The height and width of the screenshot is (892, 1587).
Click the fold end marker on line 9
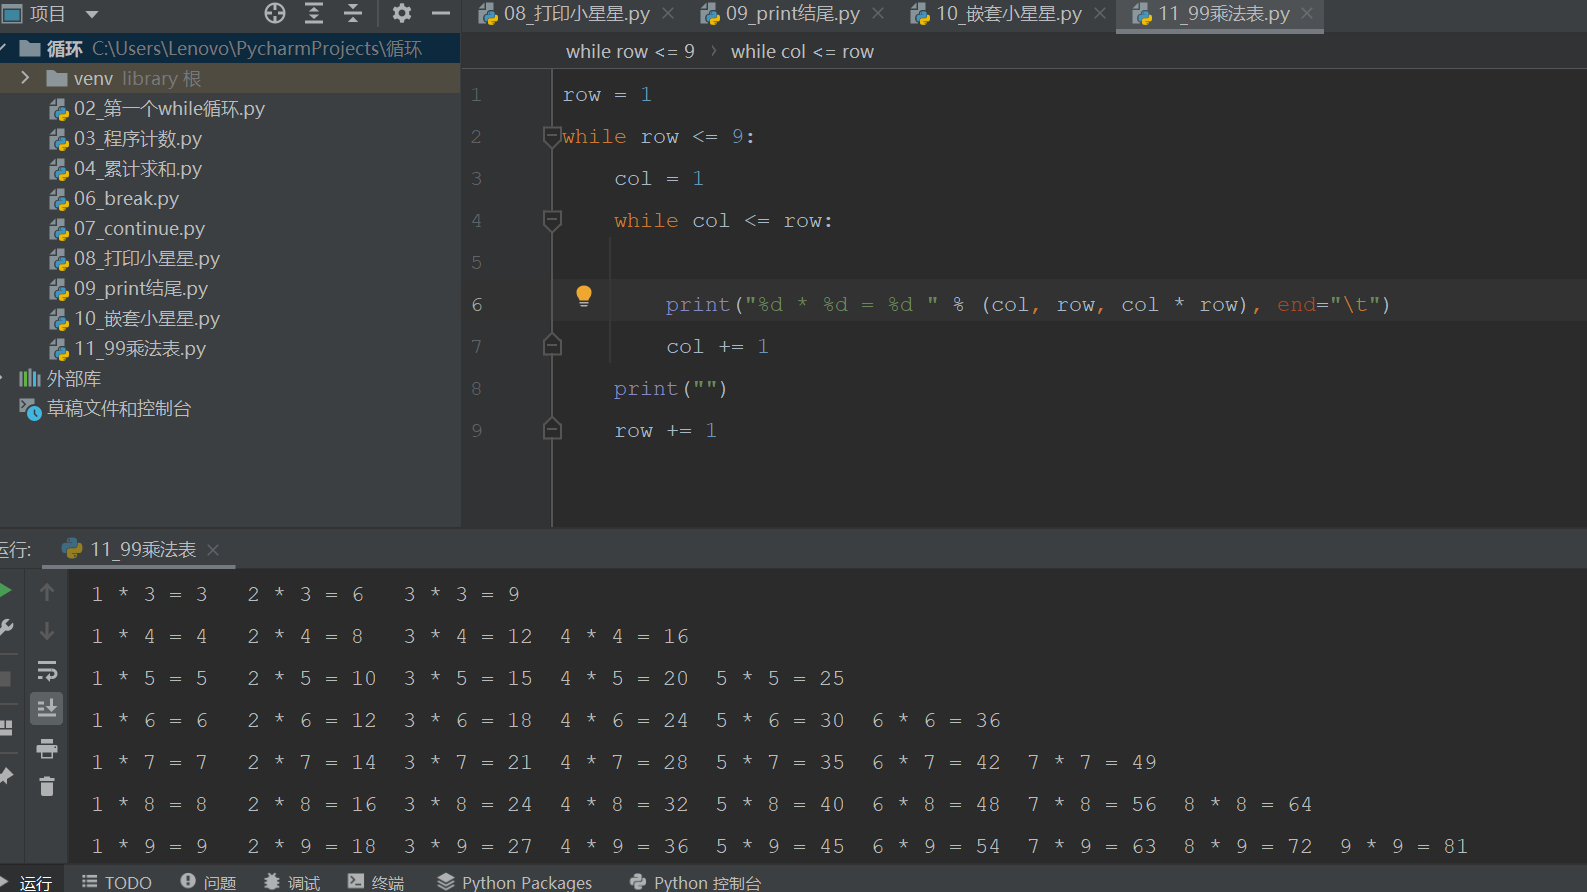[552, 430]
